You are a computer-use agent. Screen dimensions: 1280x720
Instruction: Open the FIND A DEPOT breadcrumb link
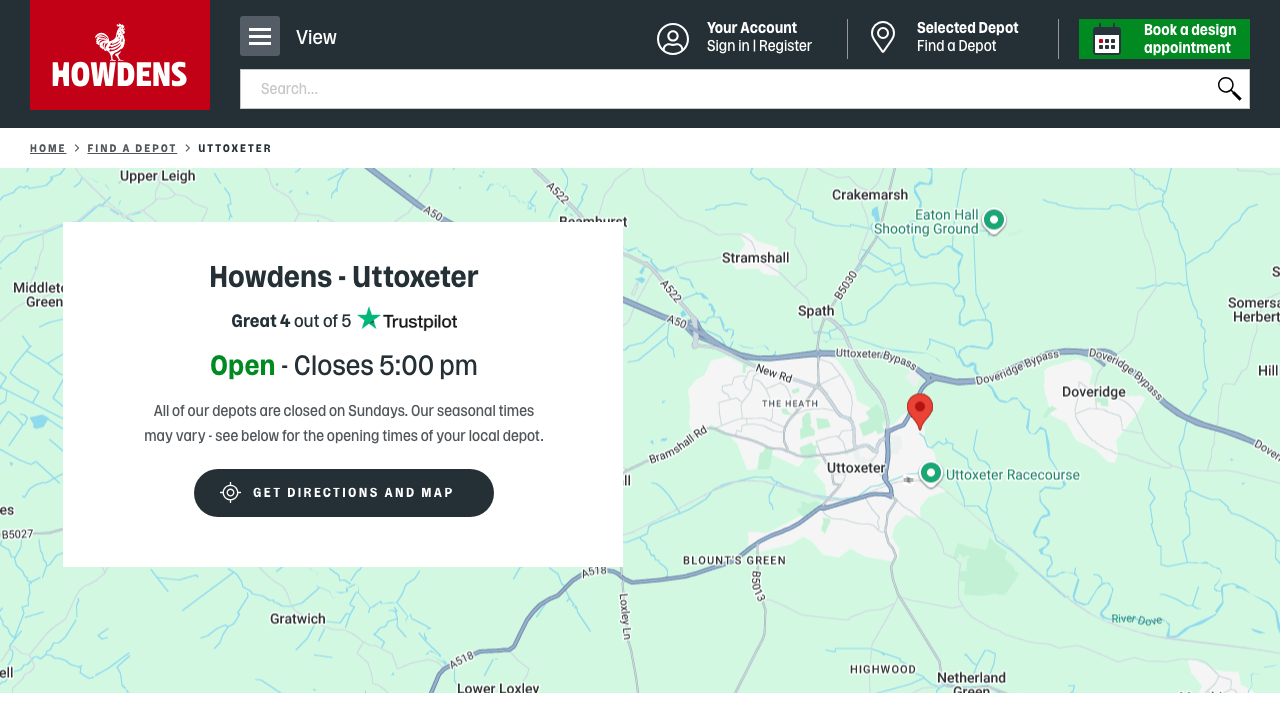click(x=131, y=148)
